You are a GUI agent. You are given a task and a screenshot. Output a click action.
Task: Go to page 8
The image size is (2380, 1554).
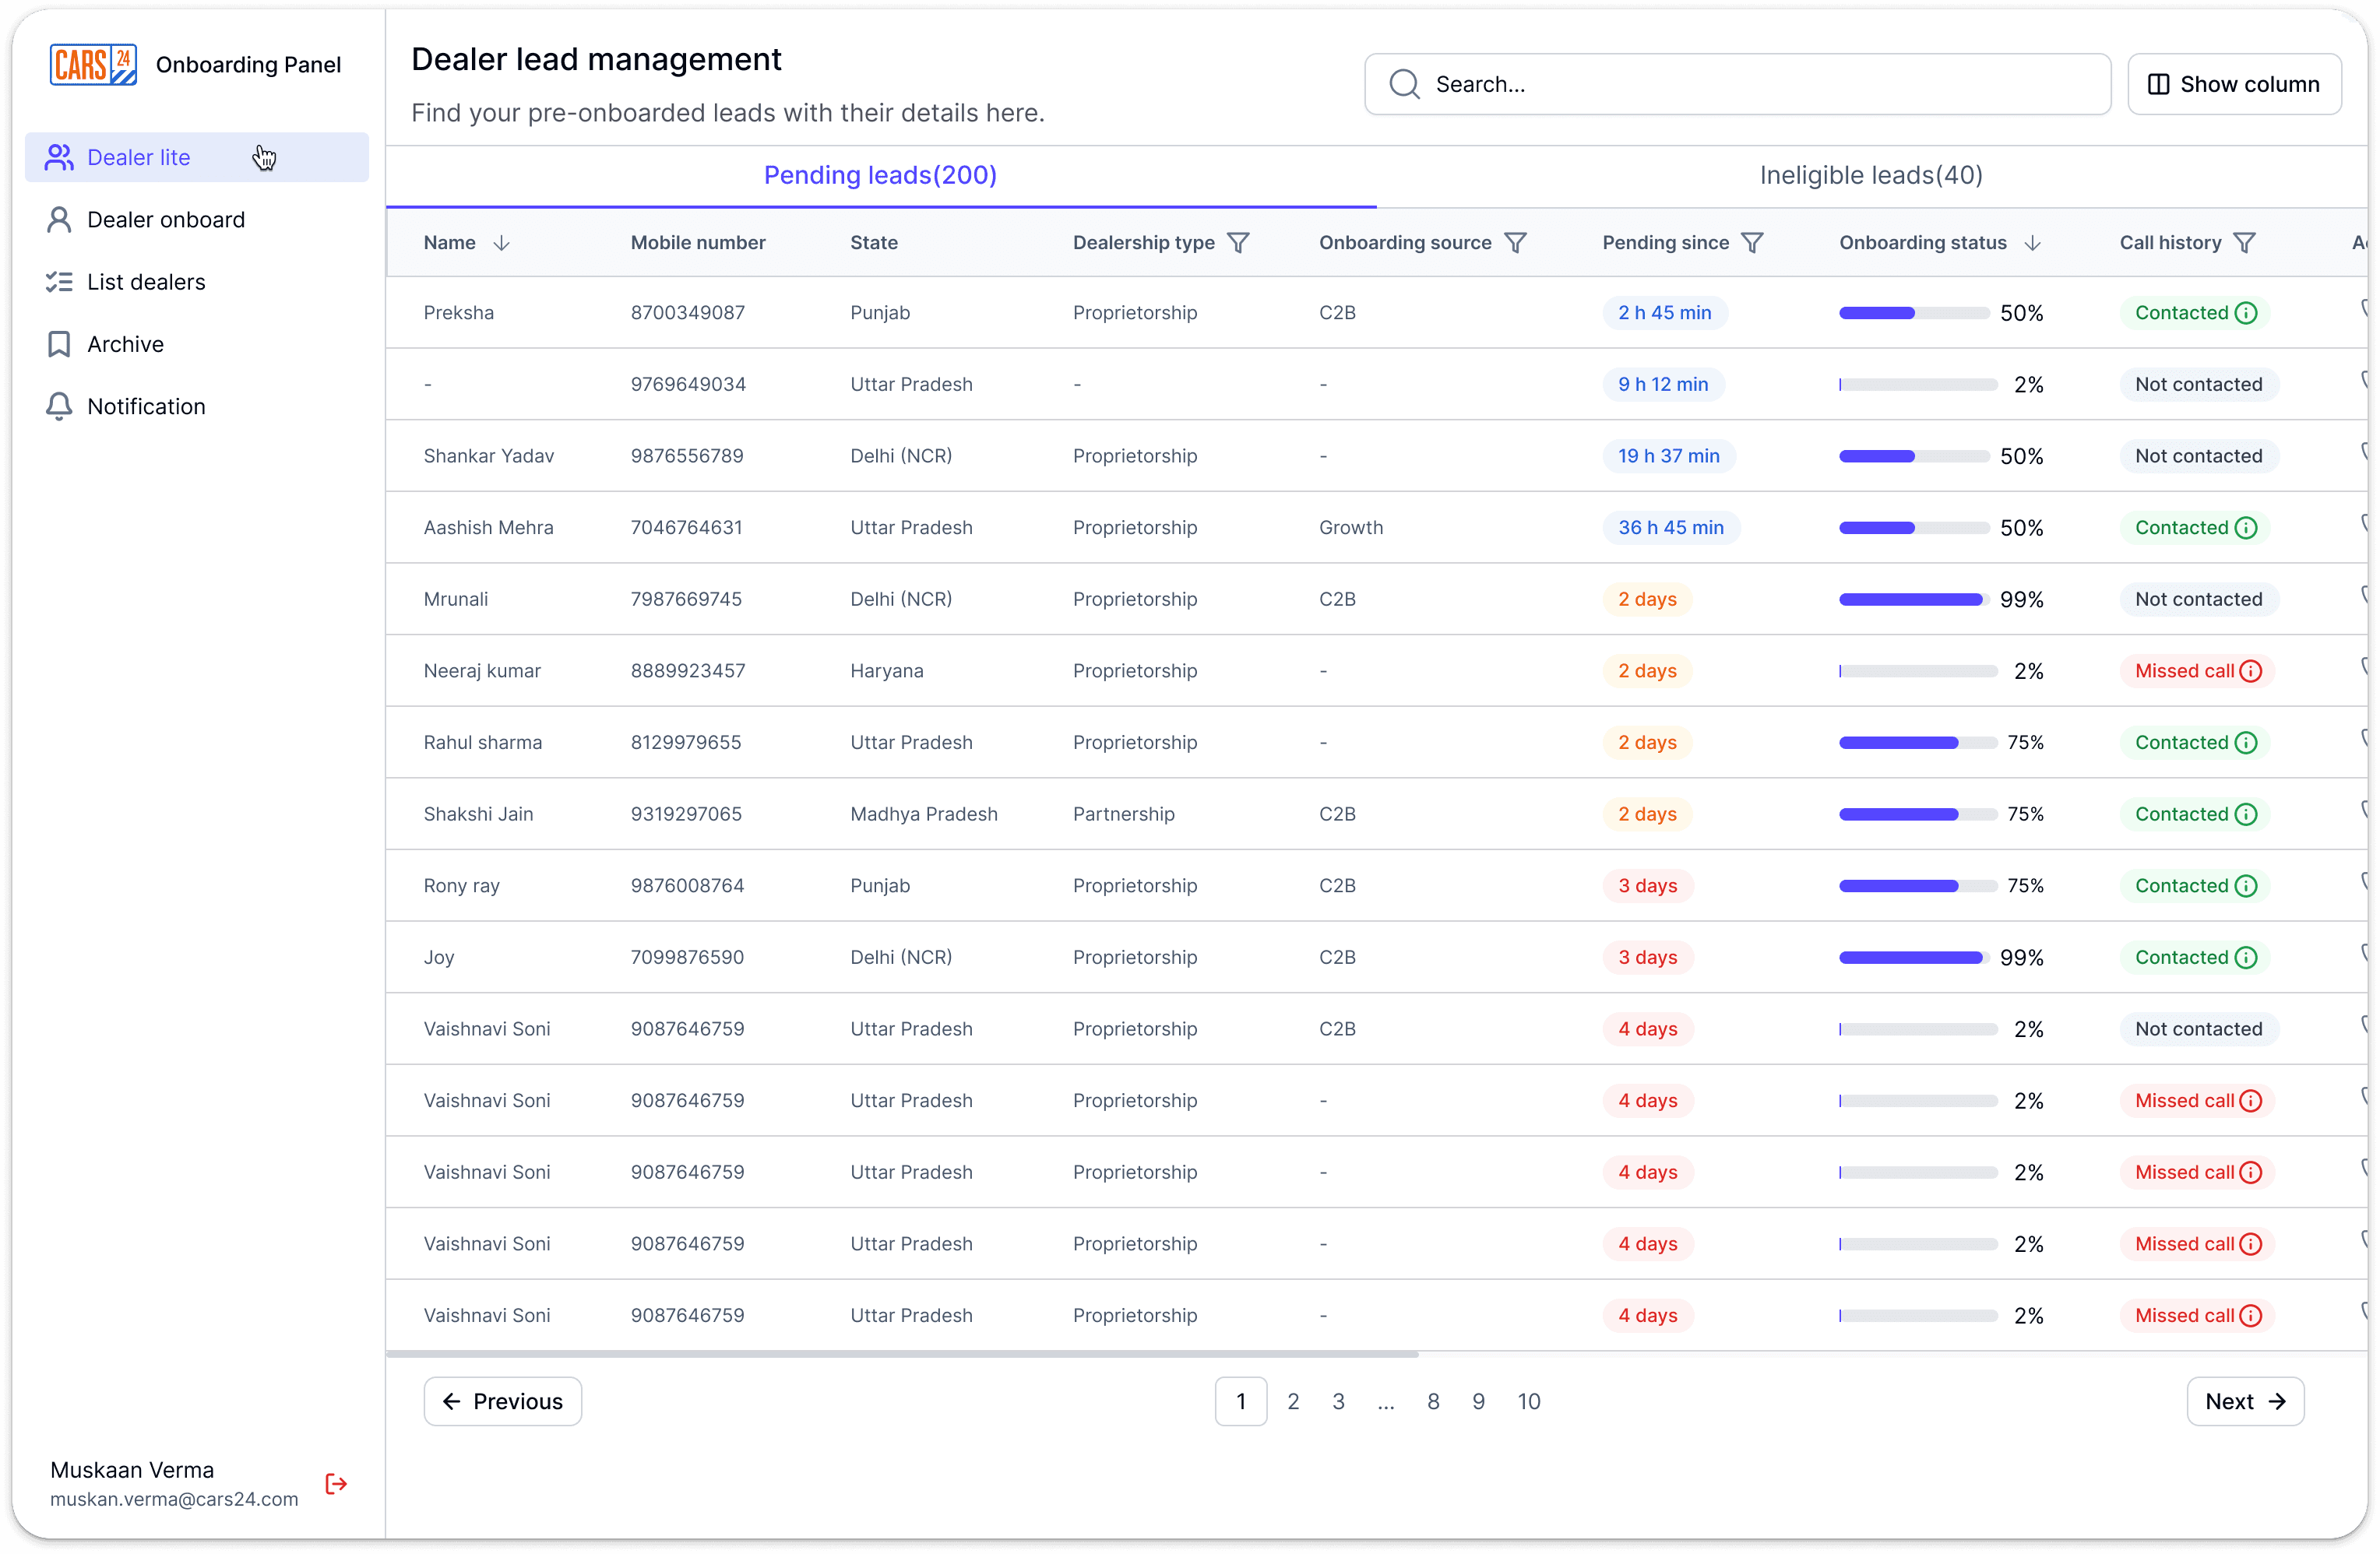pyautogui.click(x=1433, y=1401)
